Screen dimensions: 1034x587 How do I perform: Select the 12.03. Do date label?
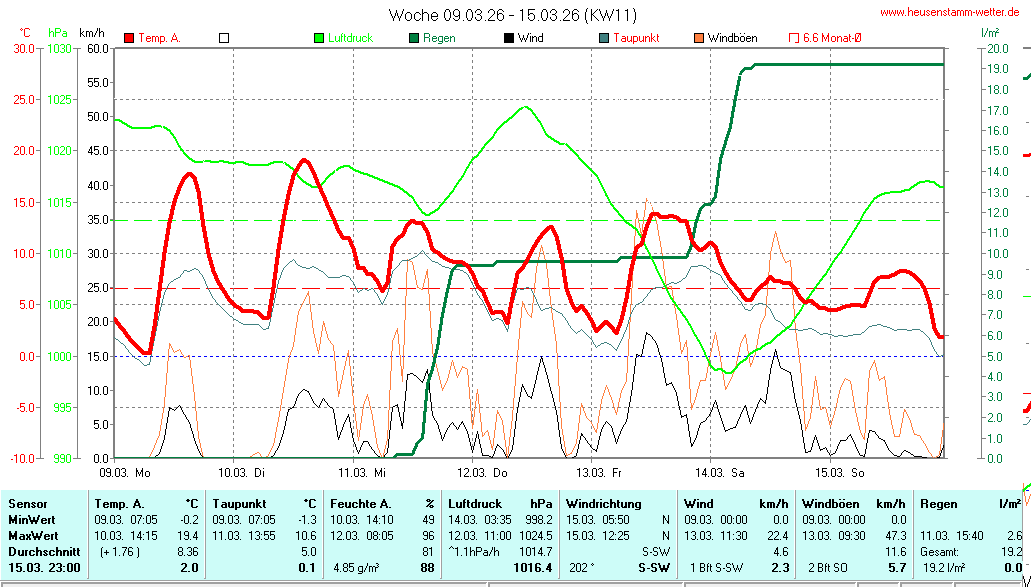(x=483, y=472)
